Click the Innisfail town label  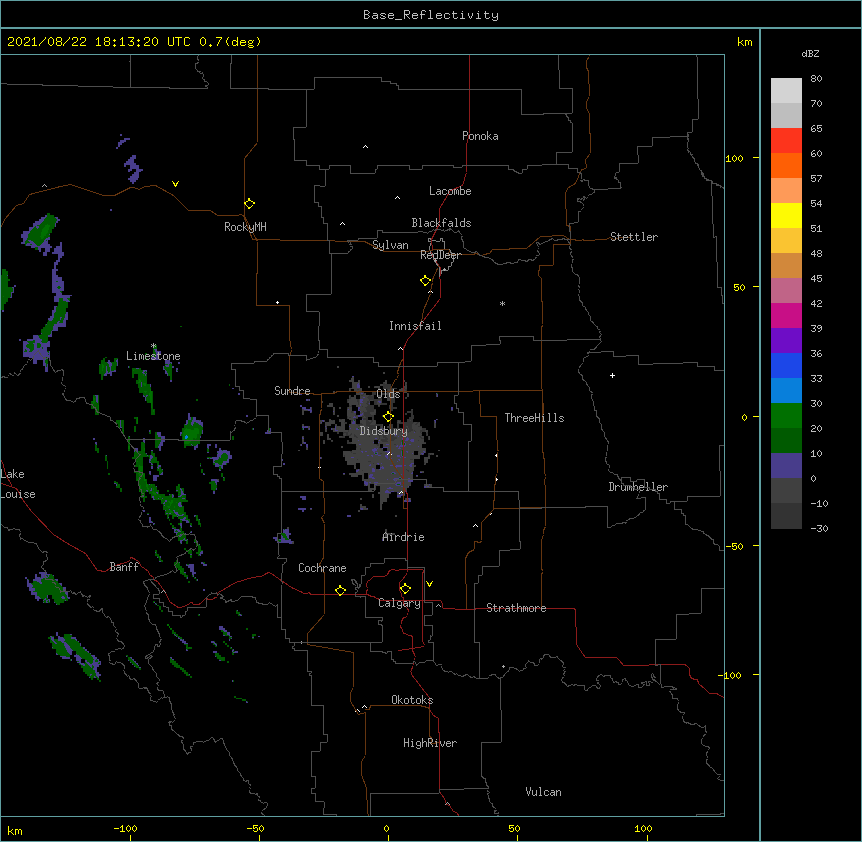(x=415, y=326)
